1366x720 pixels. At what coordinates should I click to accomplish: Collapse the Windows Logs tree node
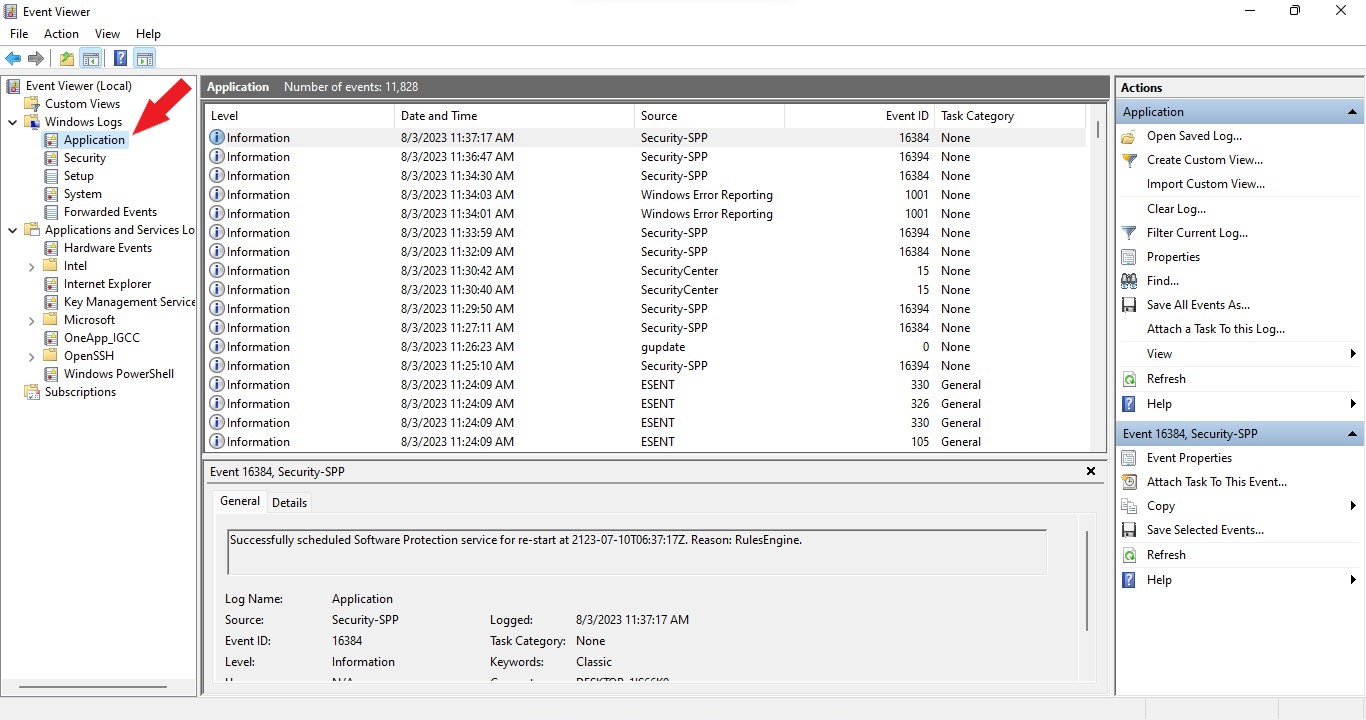coord(12,122)
